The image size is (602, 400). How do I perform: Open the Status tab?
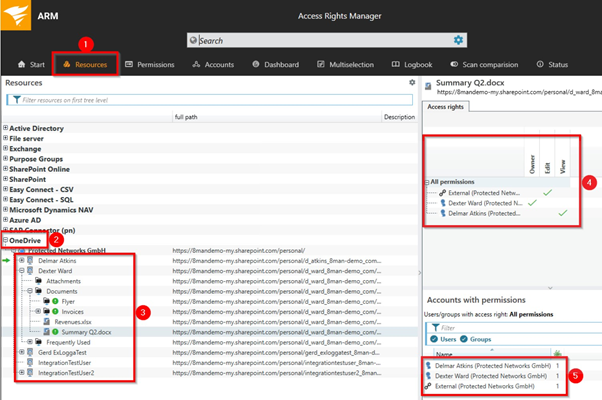point(552,64)
